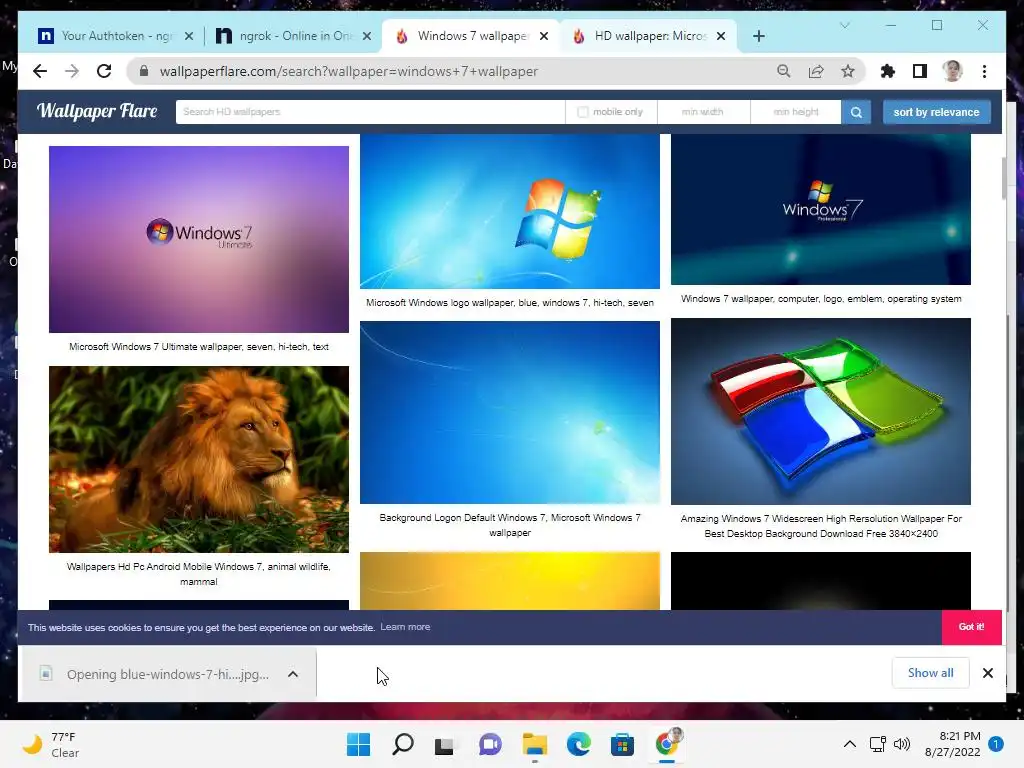Image resolution: width=1024 pixels, height=768 pixels.
Task: Open File Explorer from taskbar
Action: pyautogui.click(x=534, y=744)
